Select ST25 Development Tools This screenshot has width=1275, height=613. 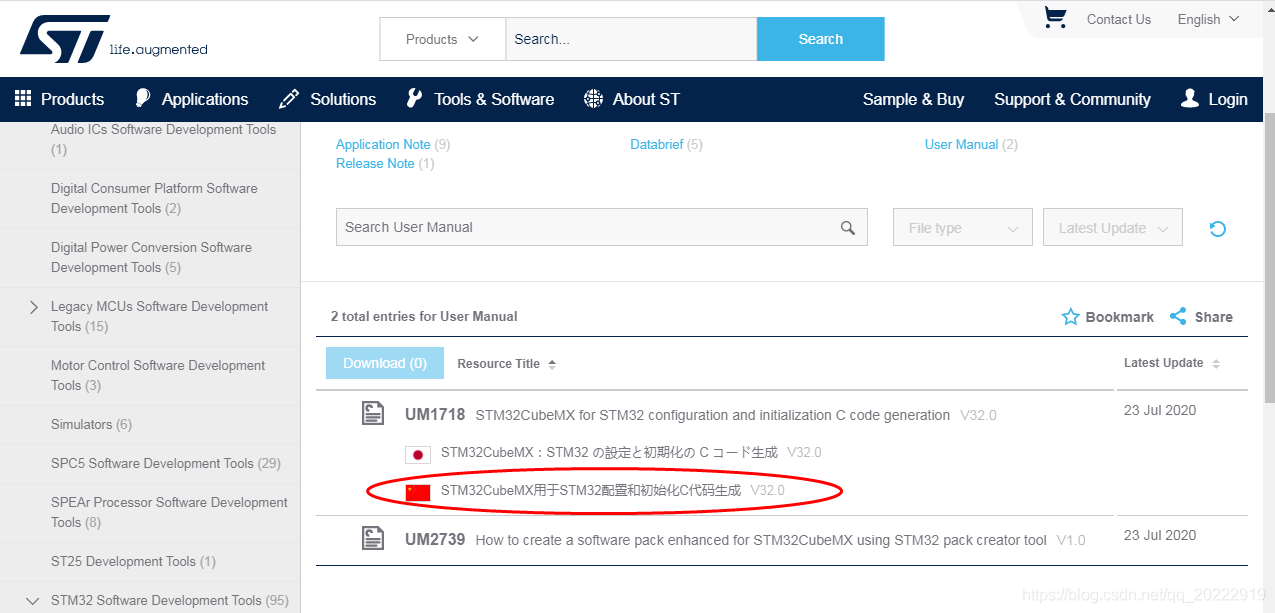pyautogui.click(x=133, y=561)
